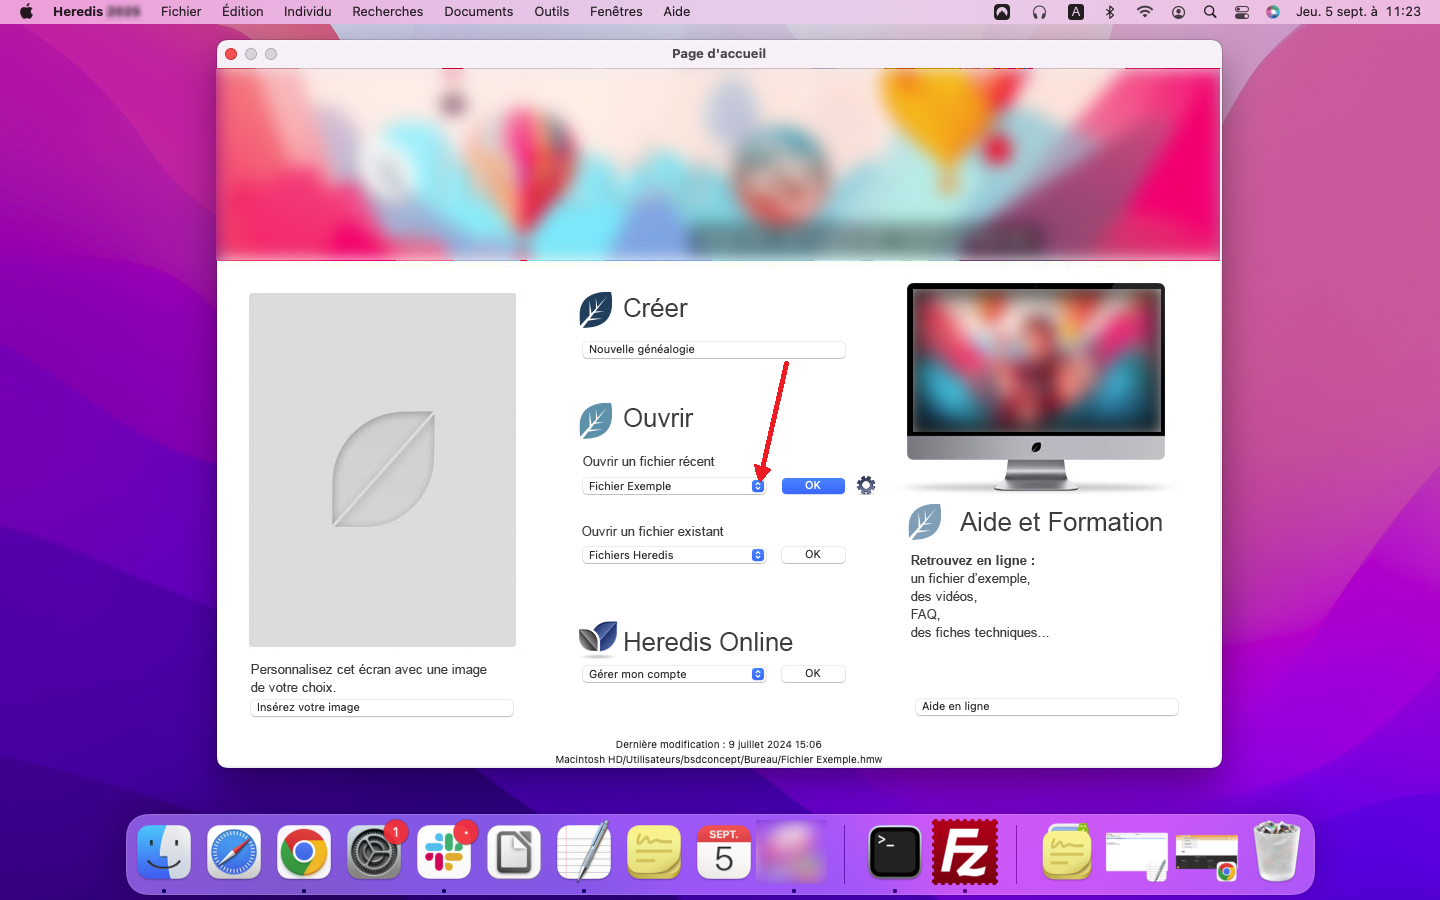Screen dimensions: 1440x900
Task: Click the Aide en ligne button
Action: (x=1046, y=707)
